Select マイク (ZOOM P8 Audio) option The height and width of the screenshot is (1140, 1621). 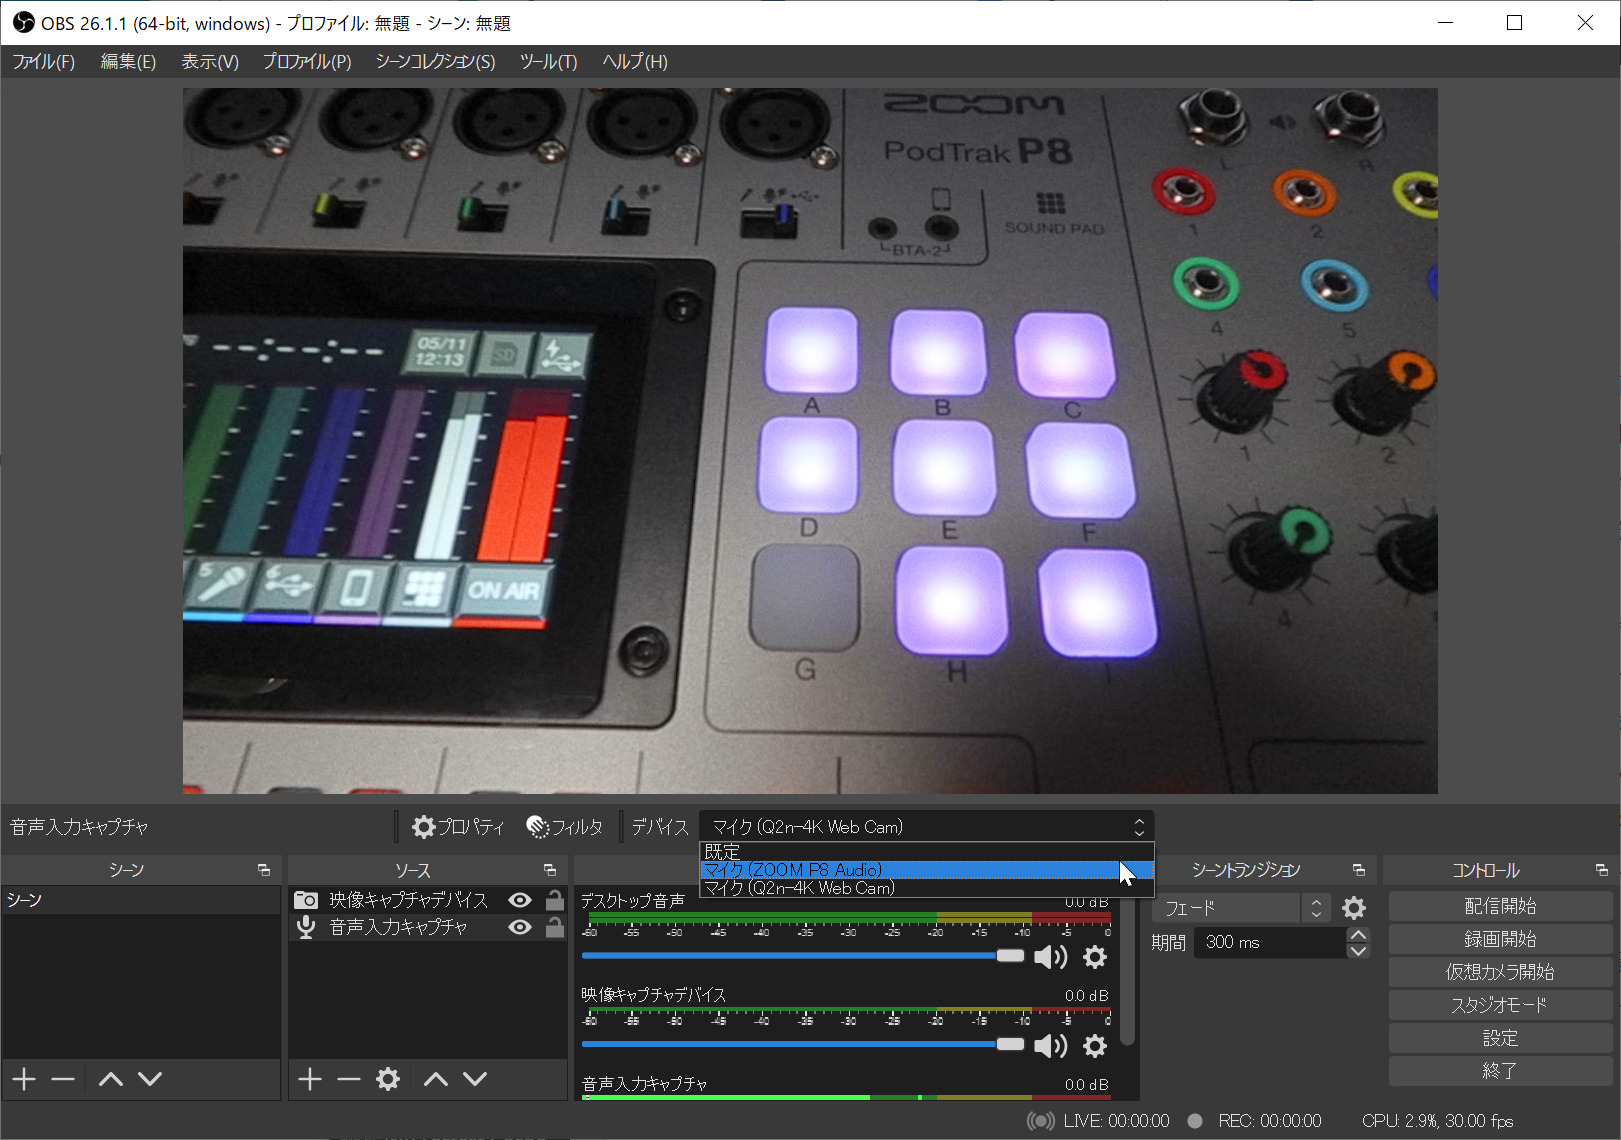tap(926, 870)
